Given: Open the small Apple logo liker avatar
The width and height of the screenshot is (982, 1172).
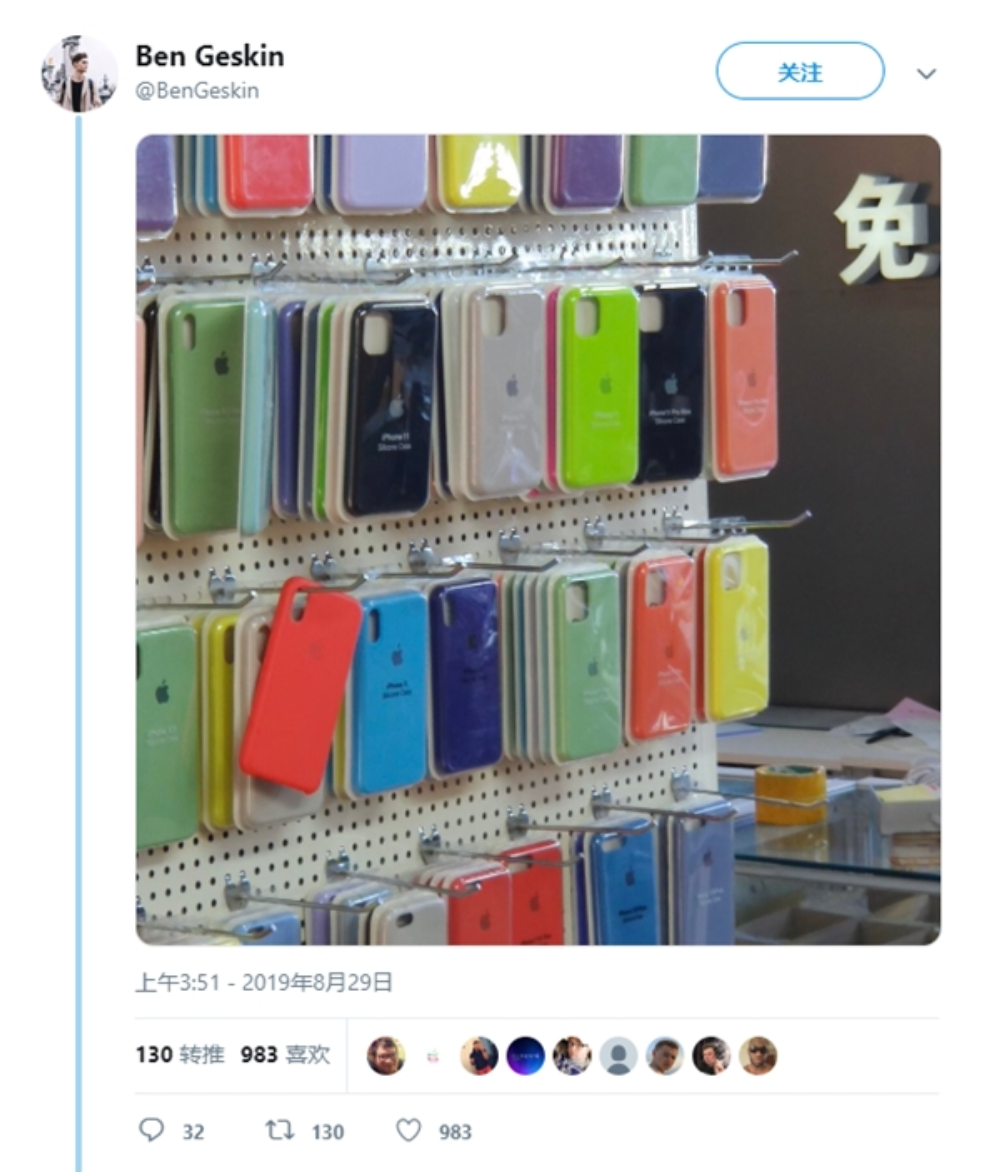Looking at the screenshot, I should pyautogui.click(x=433, y=1055).
